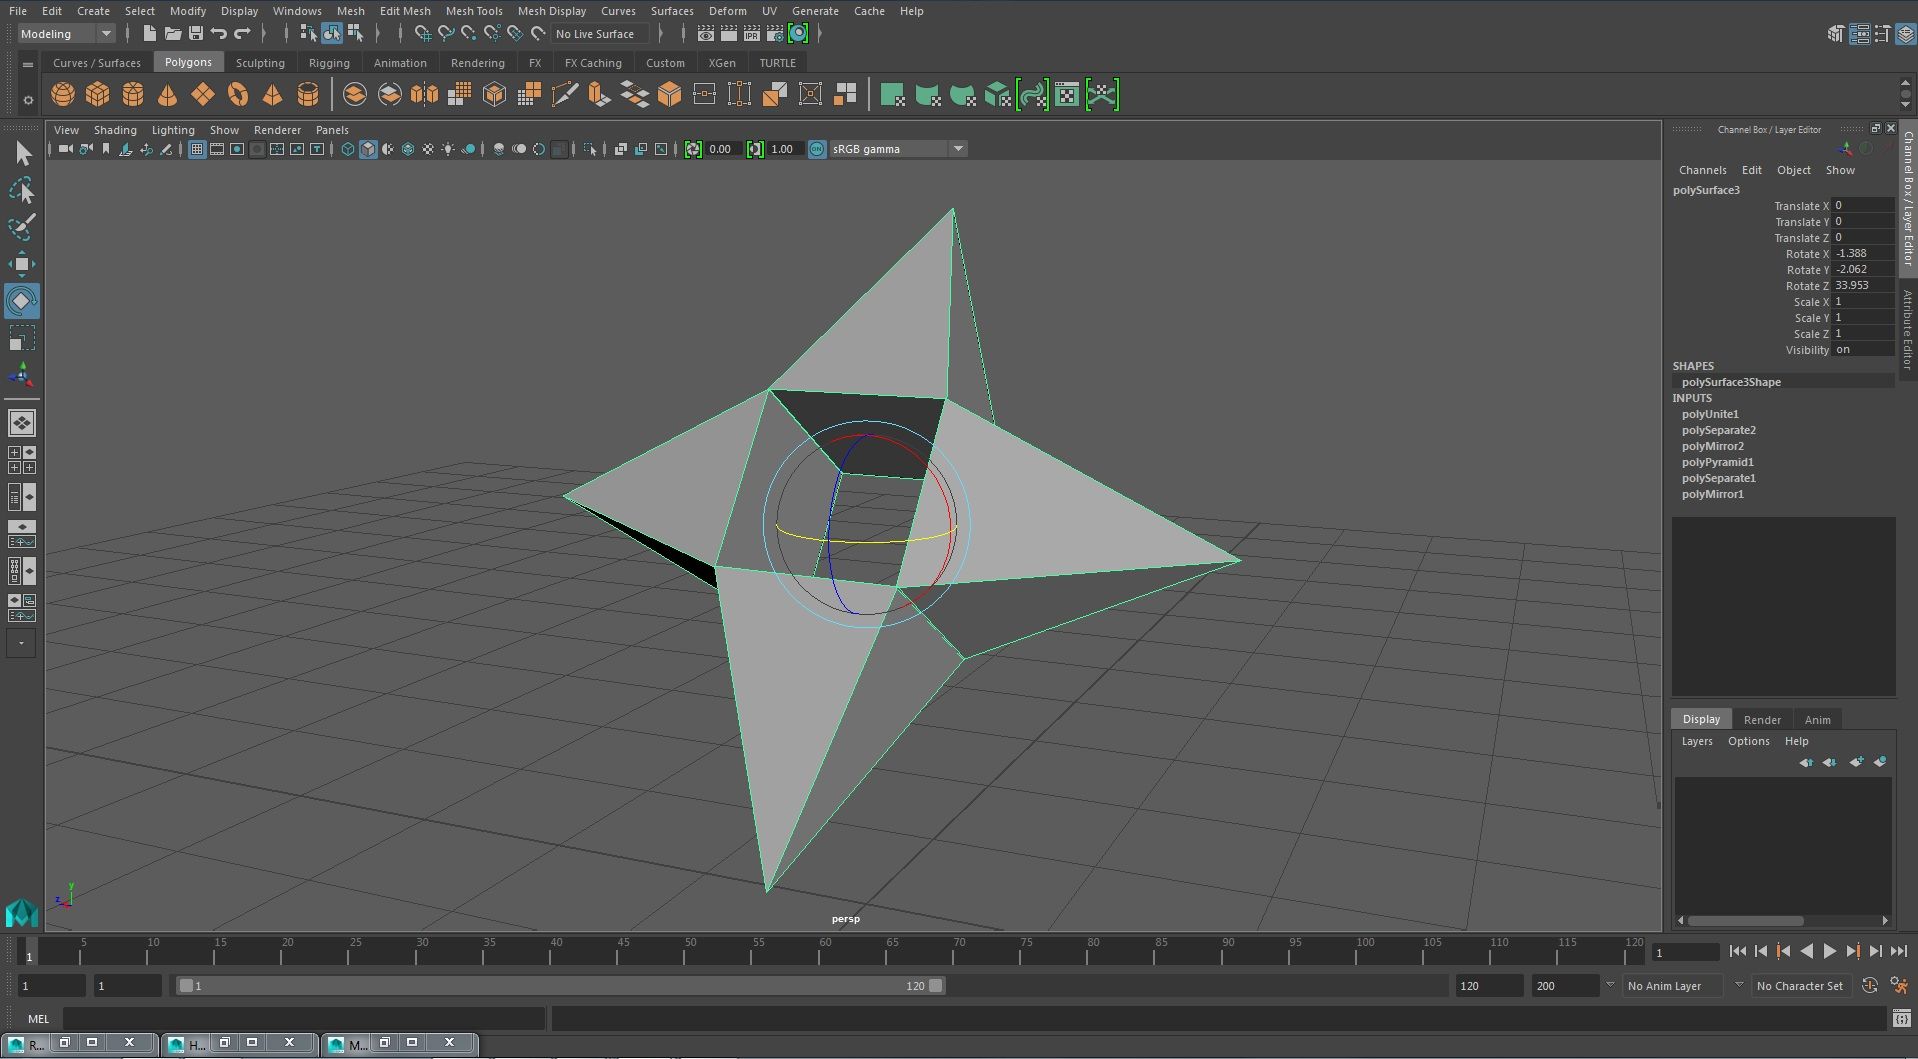Play animation backwards

click(x=1806, y=952)
